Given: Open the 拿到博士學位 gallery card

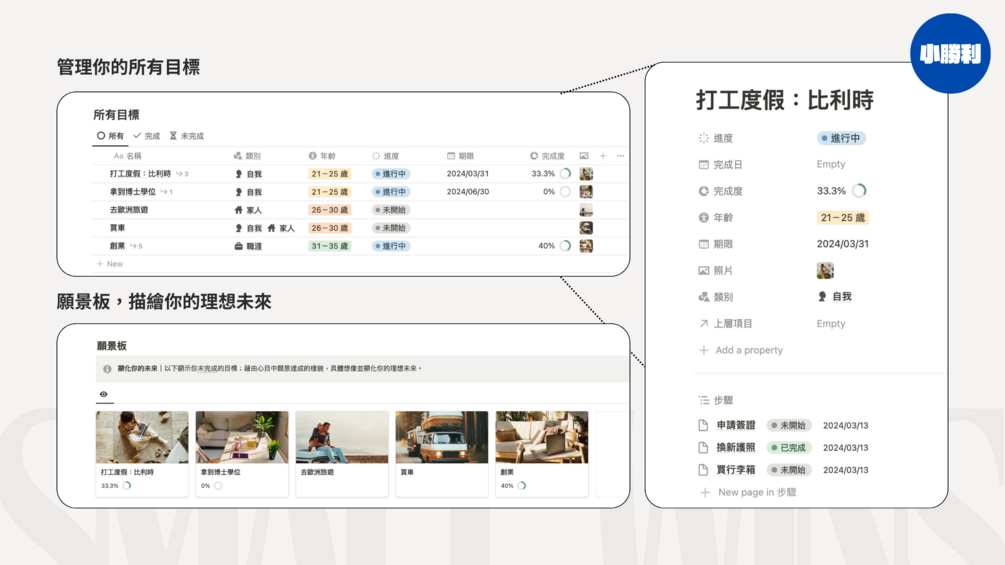Looking at the screenshot, I should (x=242, y=454).
